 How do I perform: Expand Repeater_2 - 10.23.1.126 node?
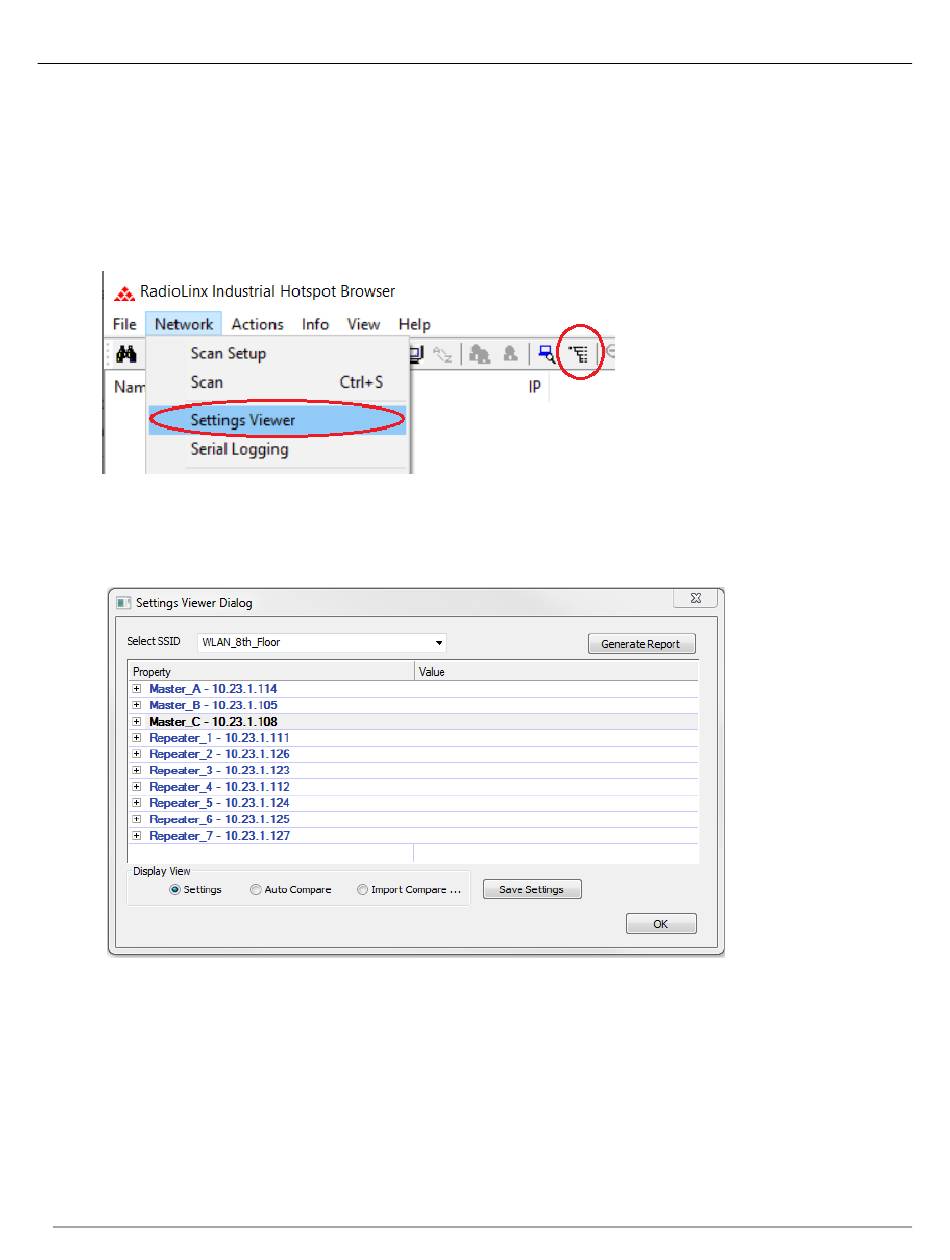pos(137,754)
